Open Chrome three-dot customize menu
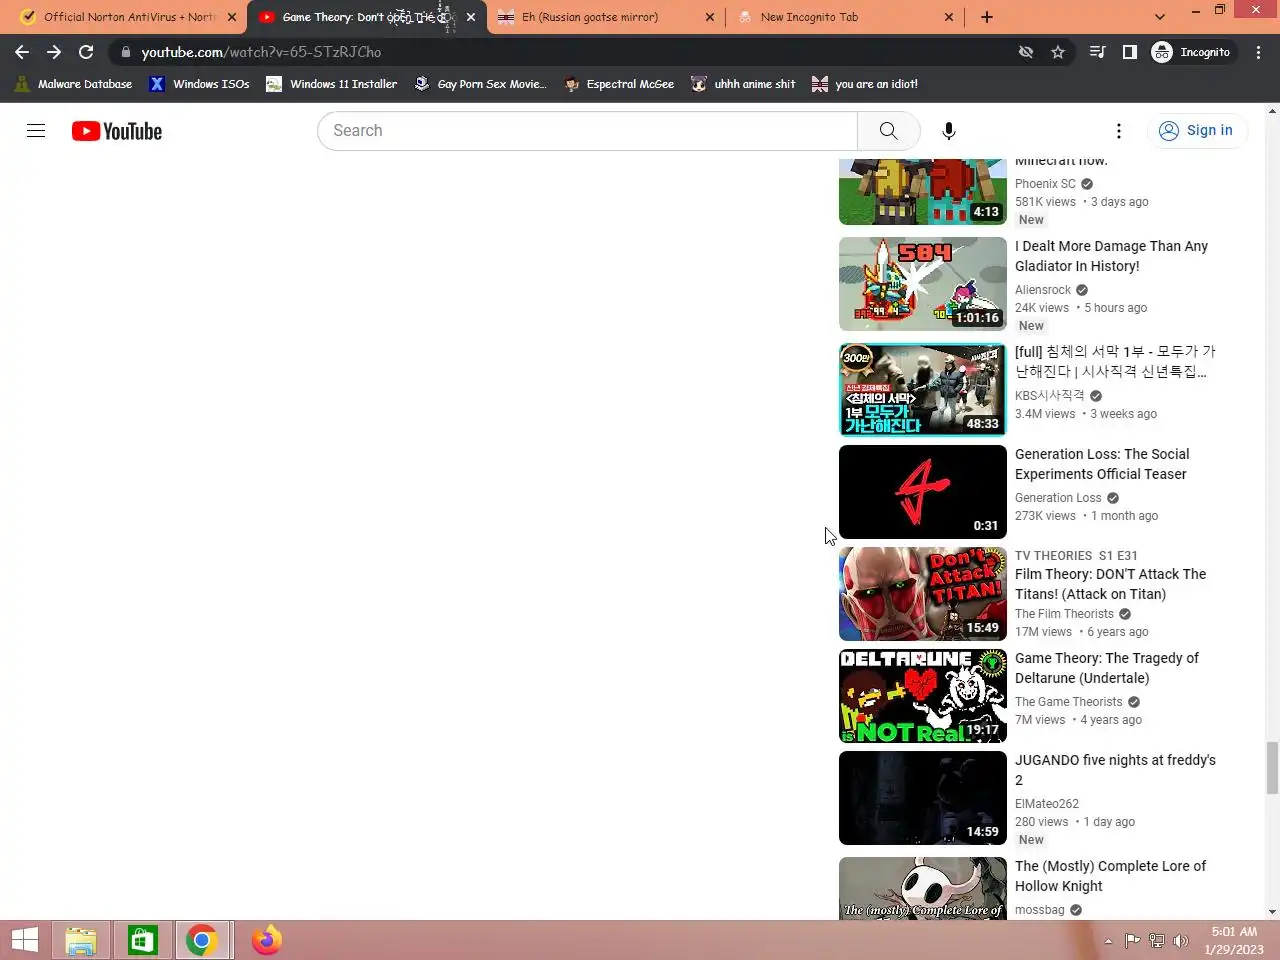Image resolution: width=1280 pixels, height=960 pixels. coord(1259,52)
